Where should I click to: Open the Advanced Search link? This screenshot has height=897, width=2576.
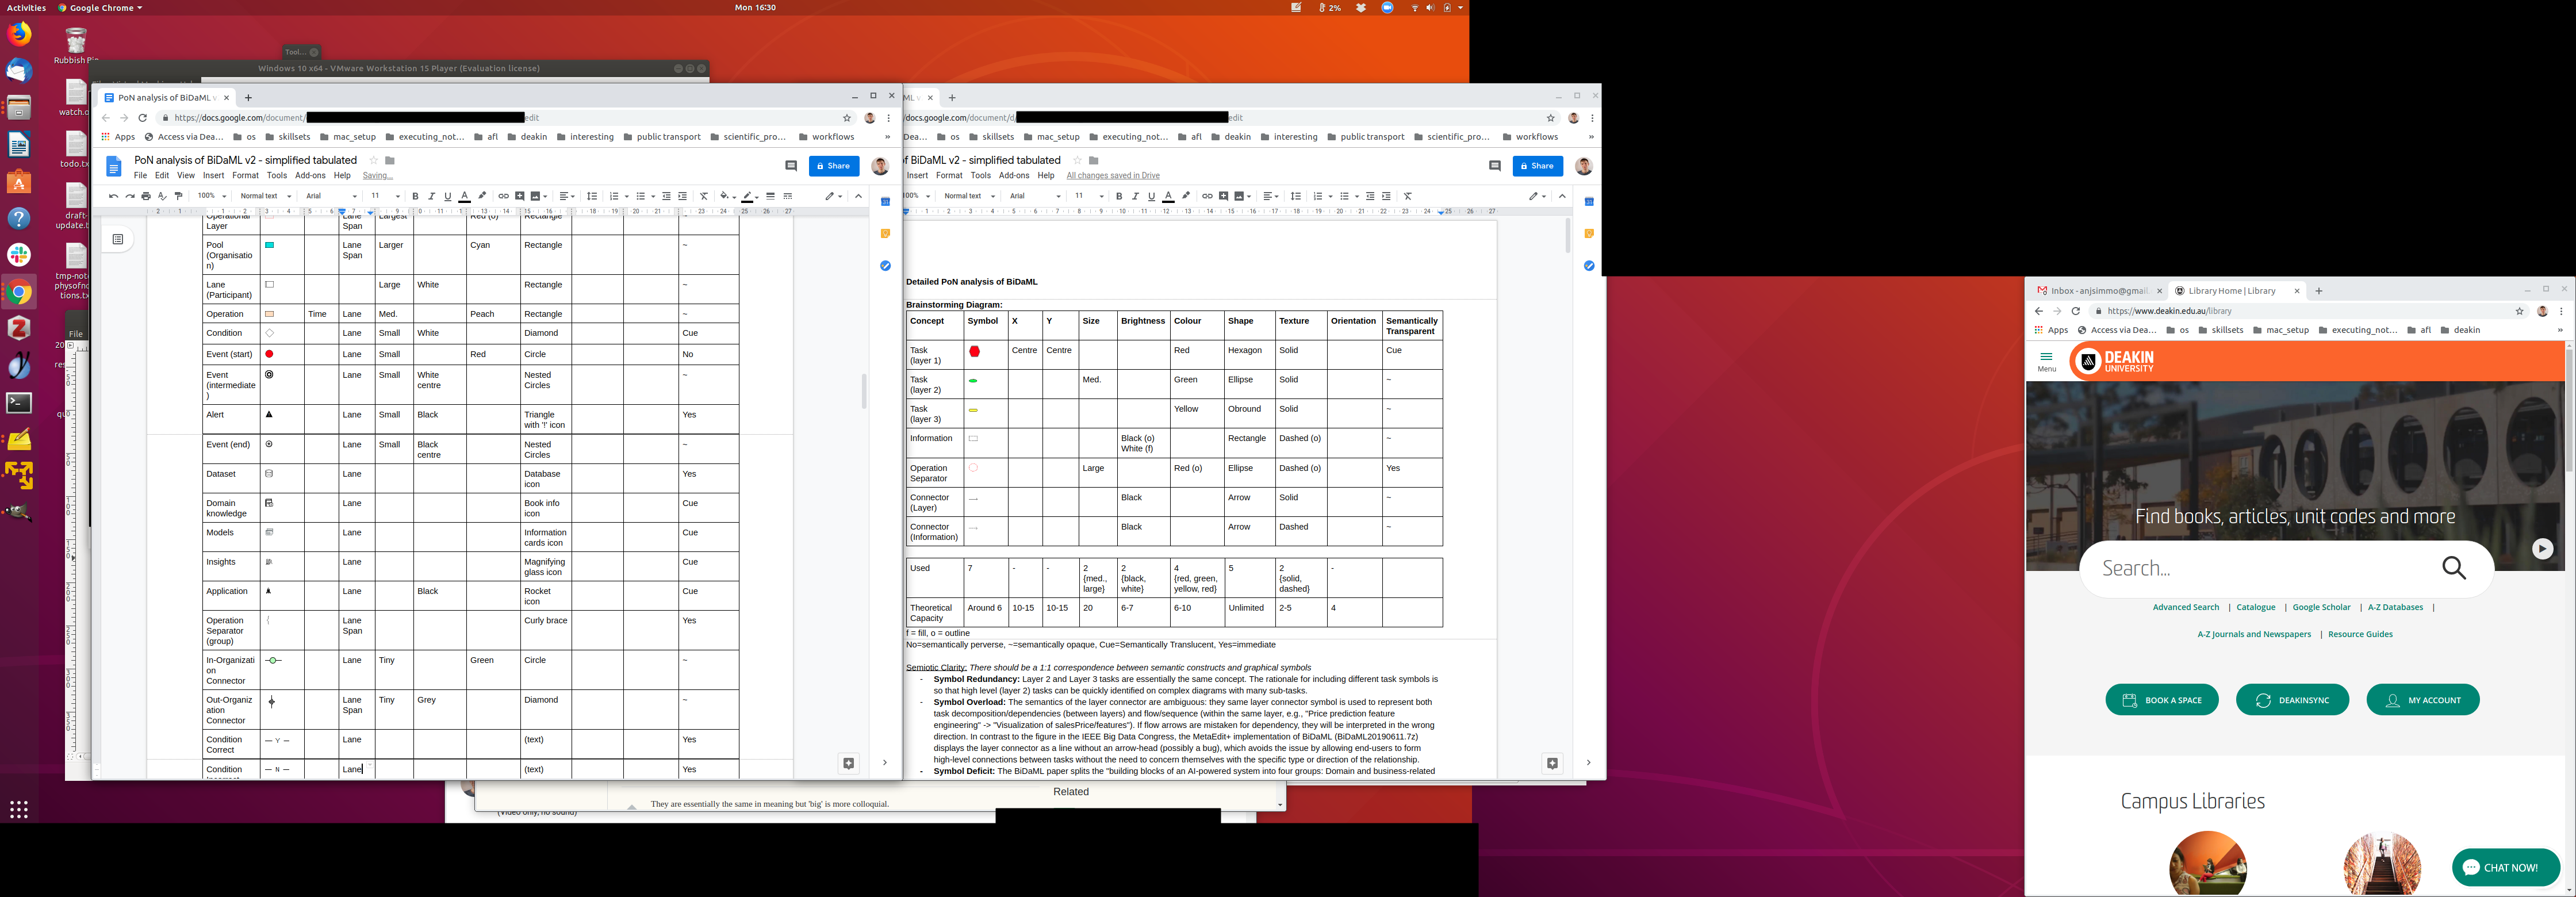click(x=2185, y=607)
